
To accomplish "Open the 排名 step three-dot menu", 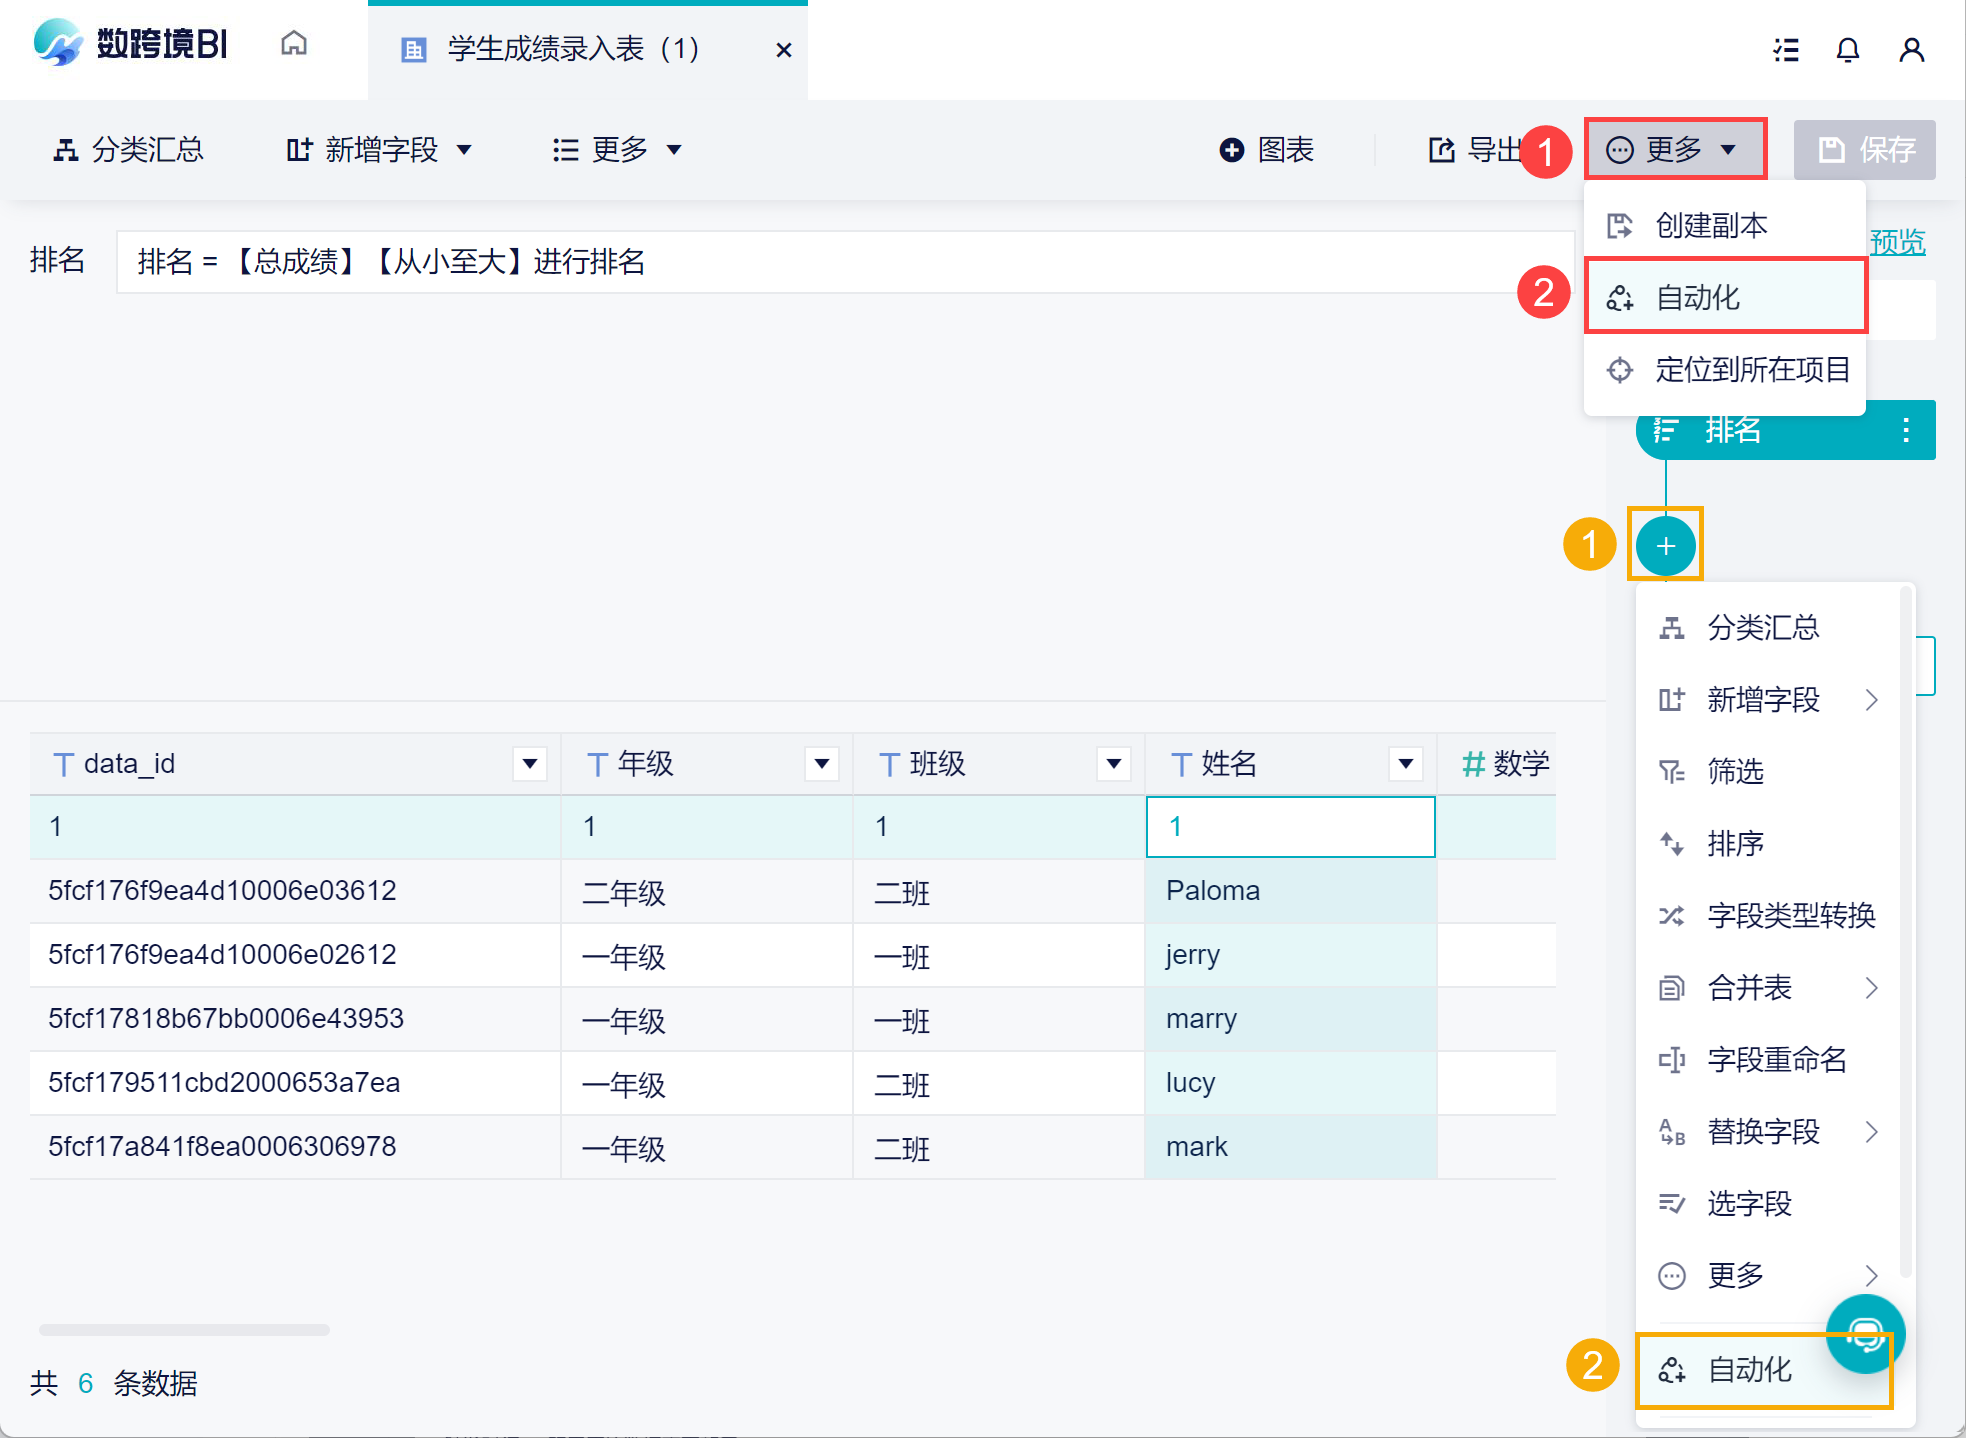I will click(x=1906, y=430).
